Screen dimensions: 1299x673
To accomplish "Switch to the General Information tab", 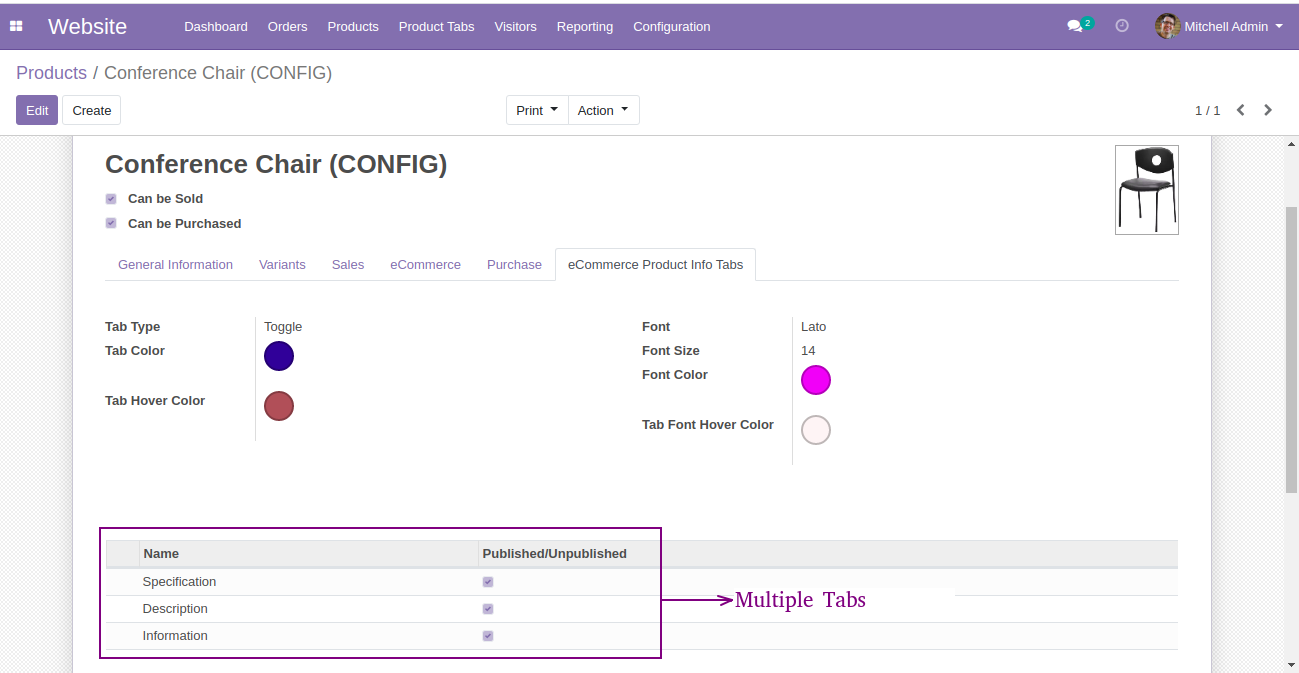I will 175,265.
